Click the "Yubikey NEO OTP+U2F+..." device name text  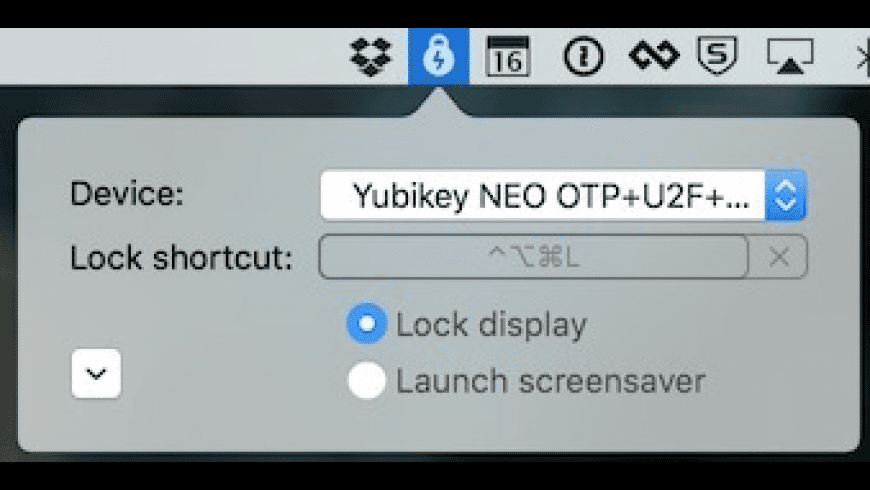tap(550, 195)
